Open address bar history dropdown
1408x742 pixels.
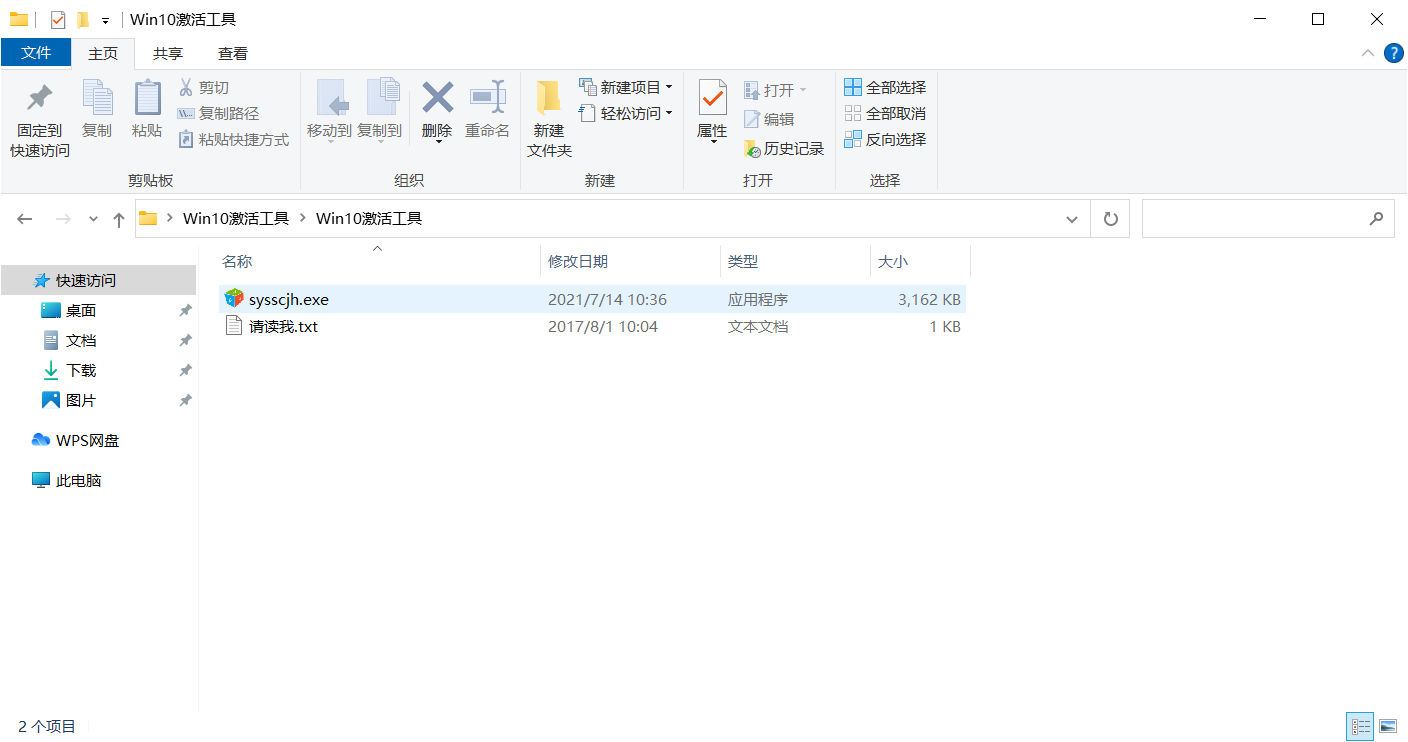(x=1072, y=219)
